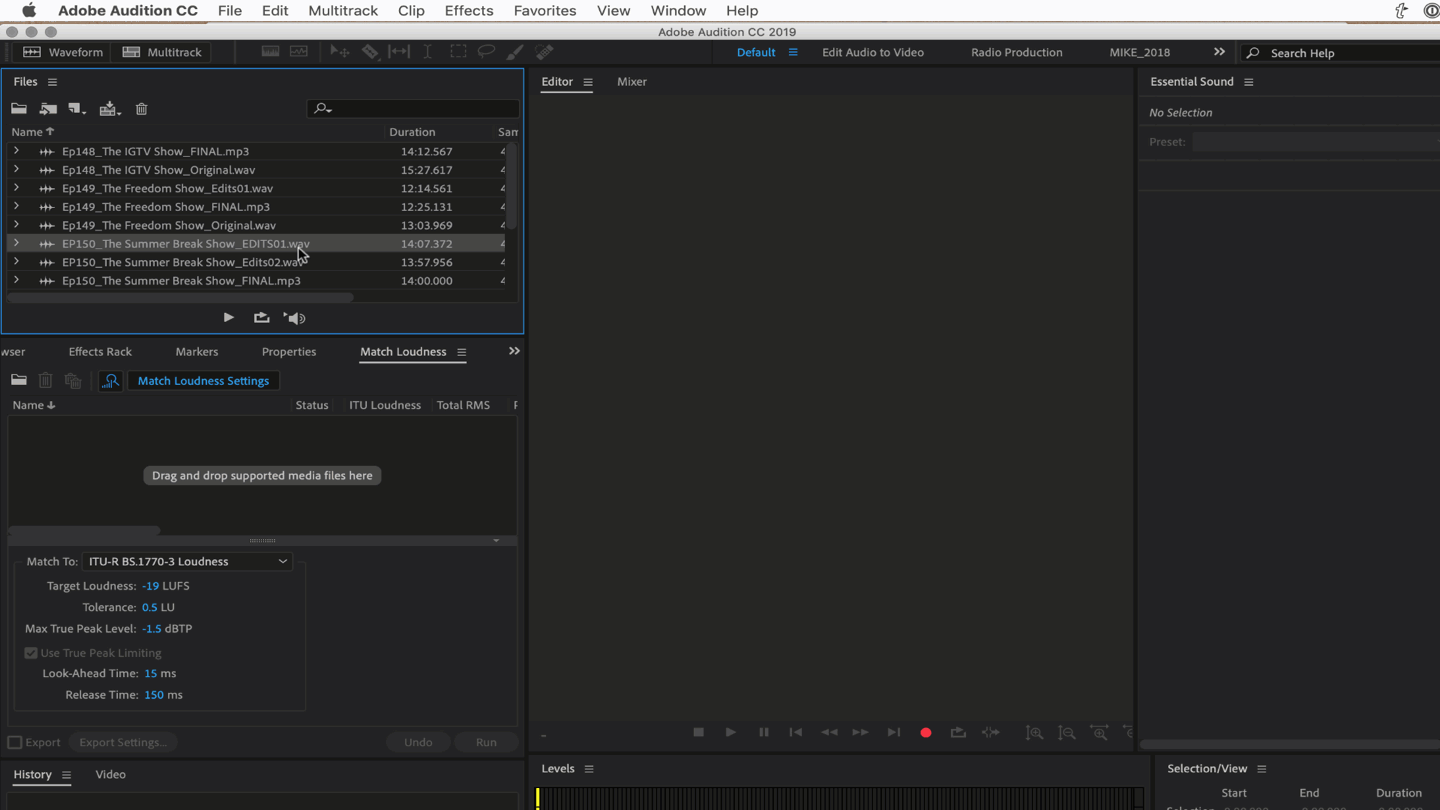Open the Default workspace menu icon
Screen dimensions: 1440x810
point(793,52)
